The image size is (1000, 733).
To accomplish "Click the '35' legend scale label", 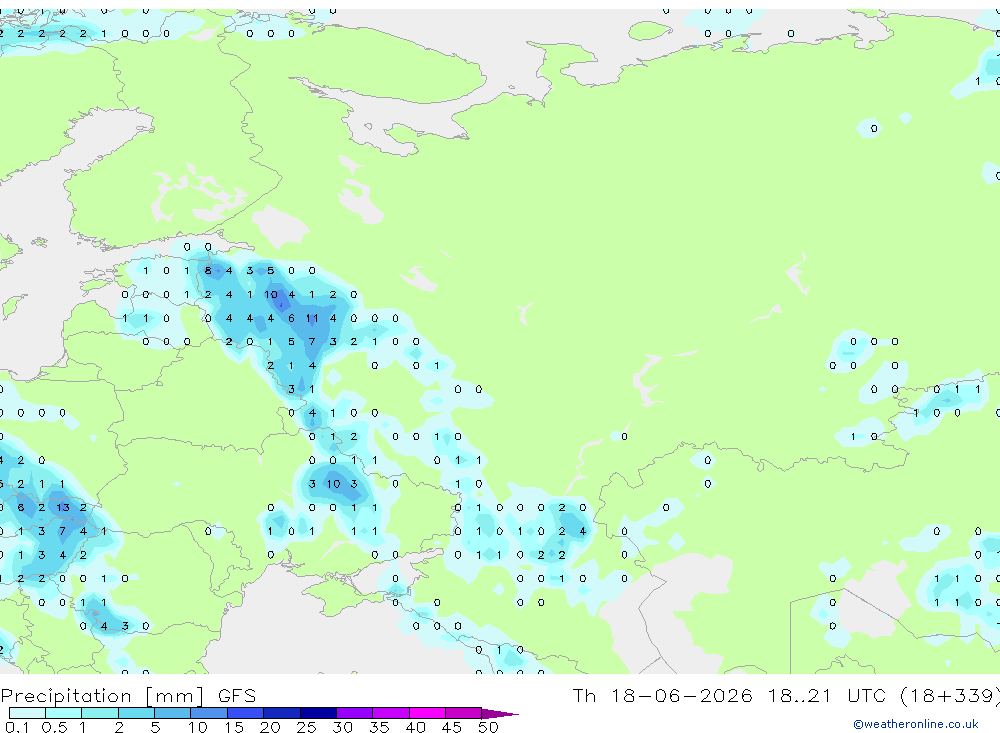I will pos(379,727).
